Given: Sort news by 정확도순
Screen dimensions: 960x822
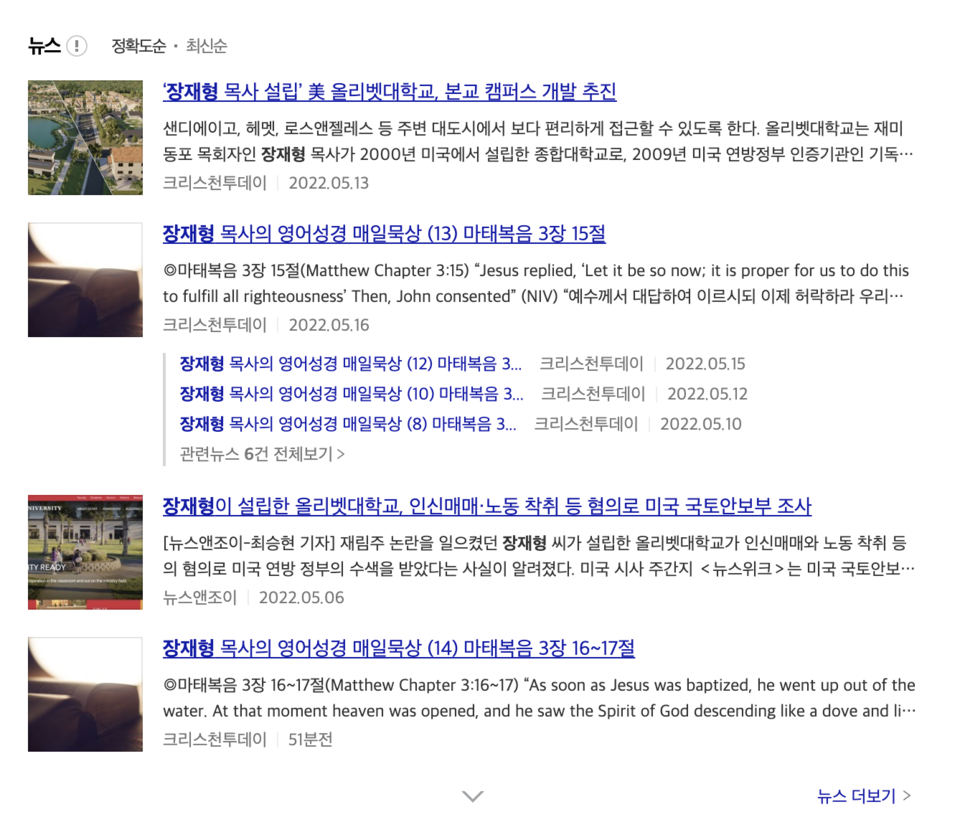Looking at the screenshot, I should (x=138, y=46).
